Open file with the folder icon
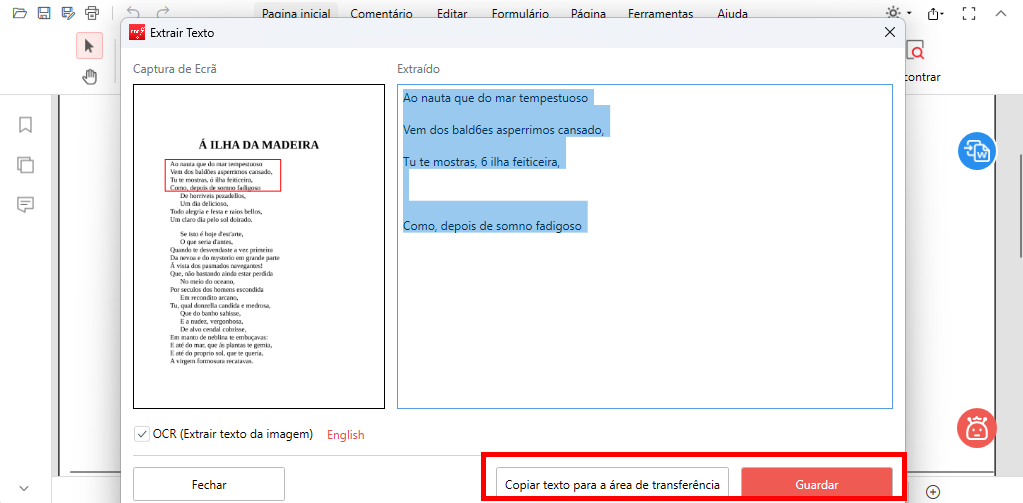Image resolution: width=1023 pixels, height=503 pixels. [20, 12]
